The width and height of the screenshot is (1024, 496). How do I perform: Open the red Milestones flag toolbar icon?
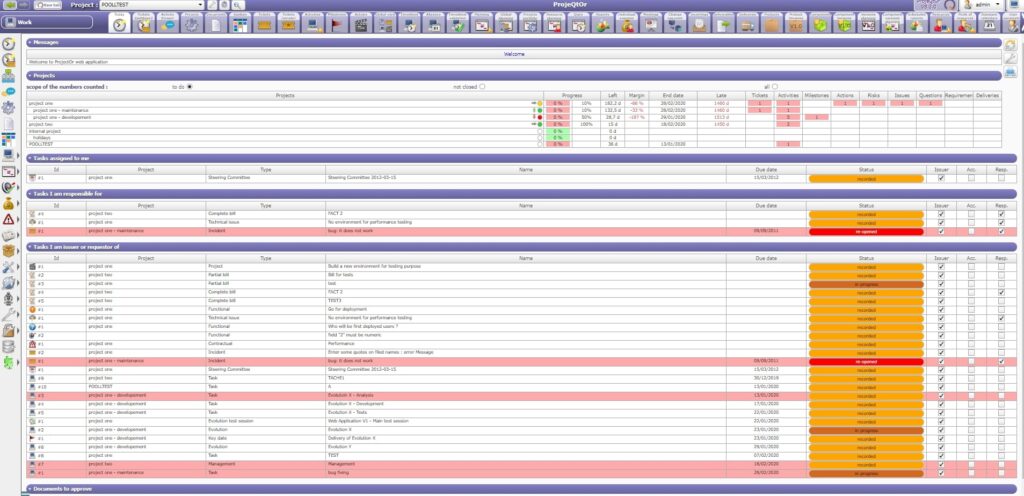pyautogui.click(x=336, y=24)
